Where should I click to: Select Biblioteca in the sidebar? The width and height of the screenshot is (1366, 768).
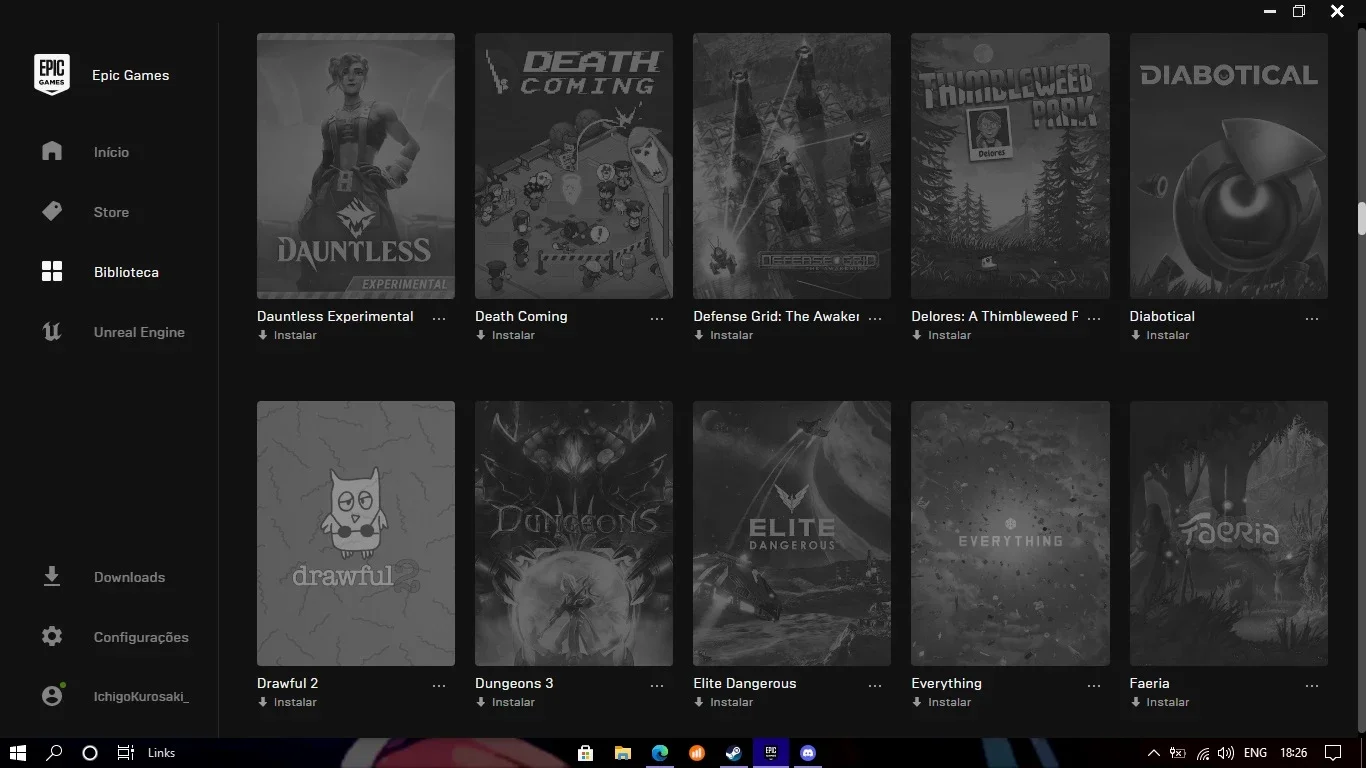click(126, 272)
